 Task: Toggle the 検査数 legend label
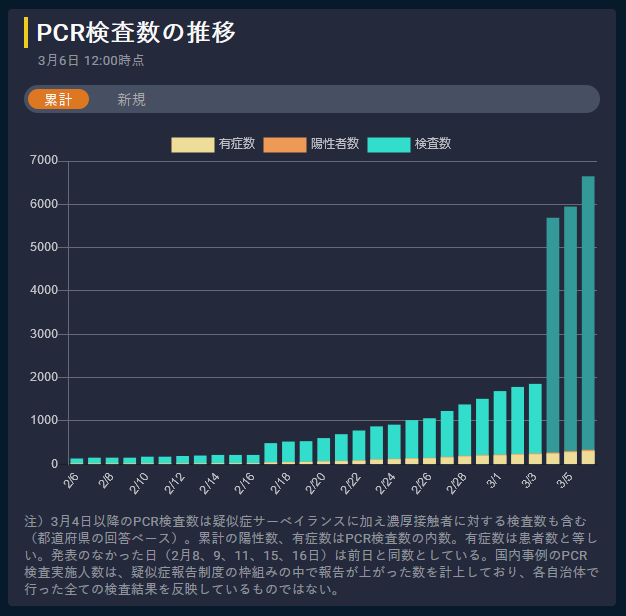coord(433,144)
